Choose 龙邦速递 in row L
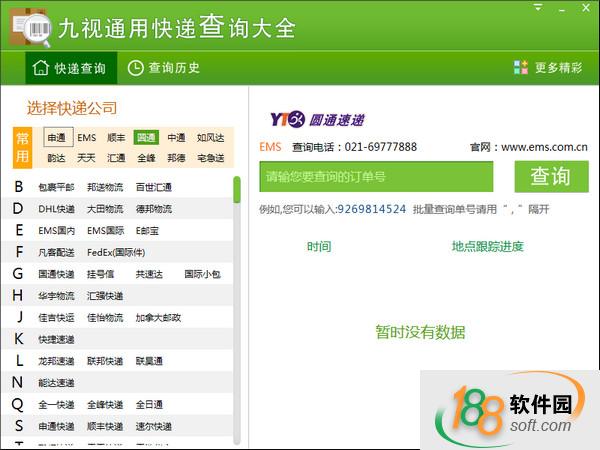 [56, 361]
